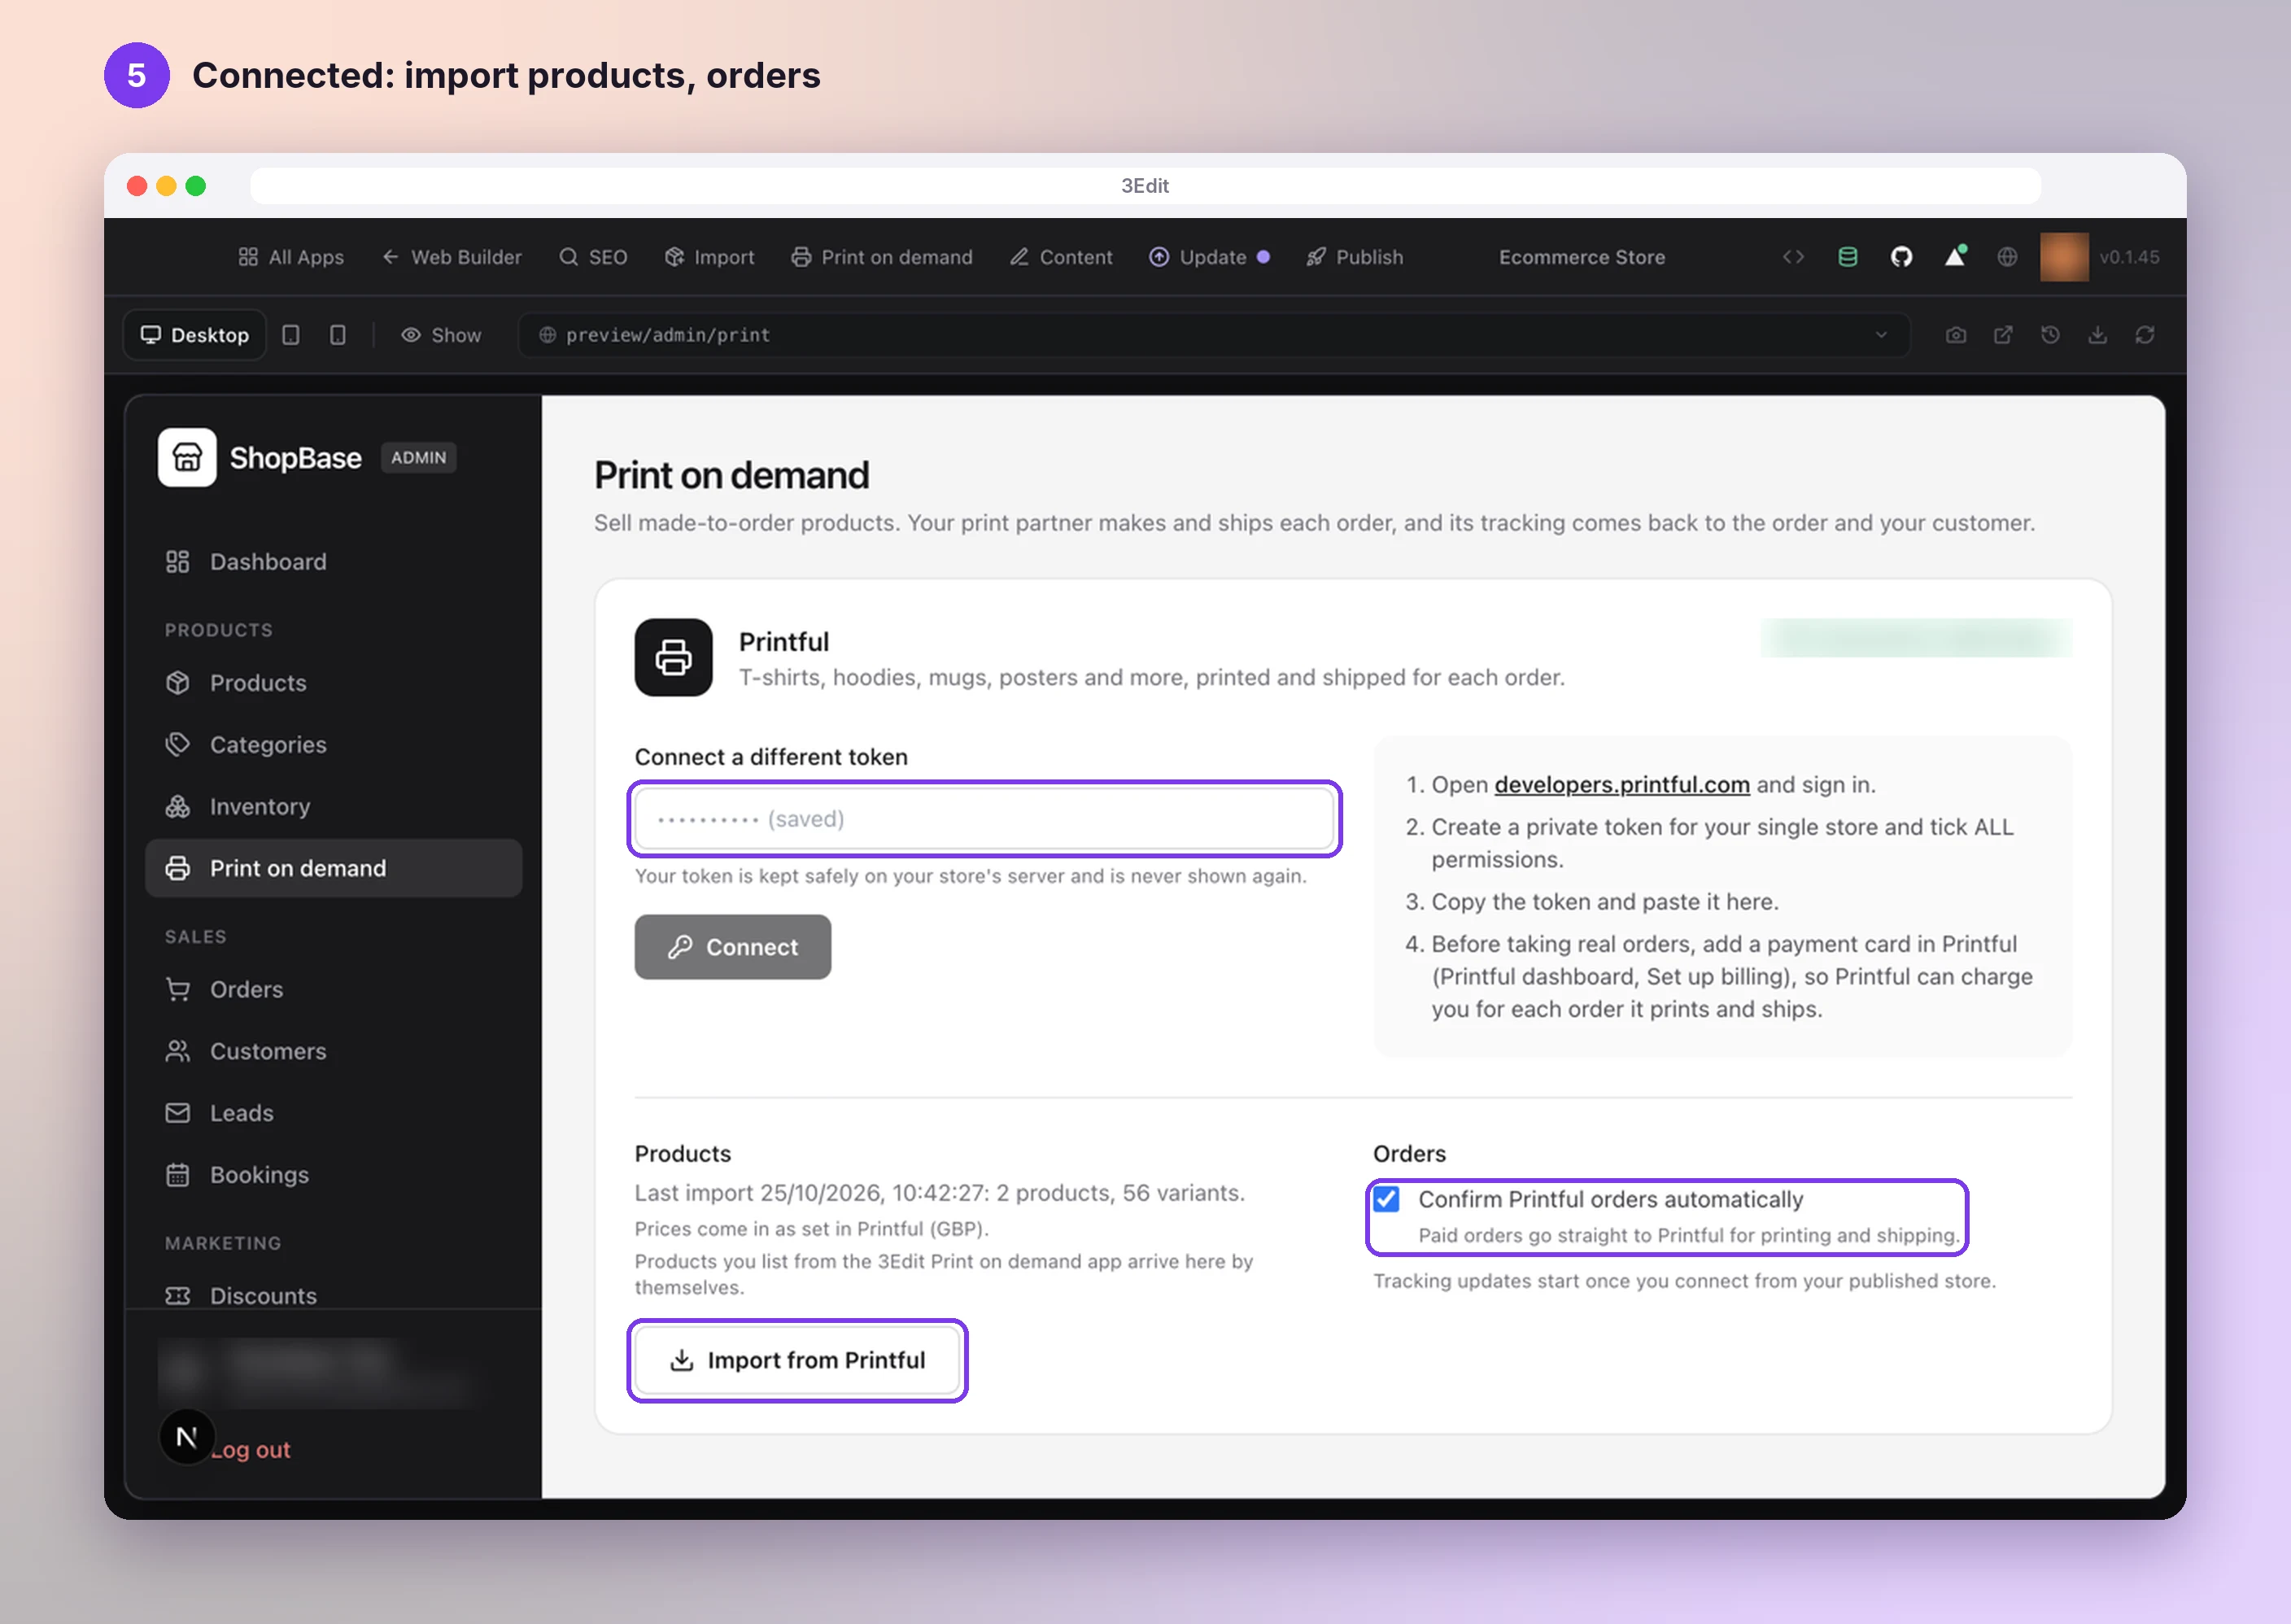Viewport: 2291px width, 1624px height.
Task: Open Customers in the sidebar
Action: pyautogui.click(x=334, y=1052)
